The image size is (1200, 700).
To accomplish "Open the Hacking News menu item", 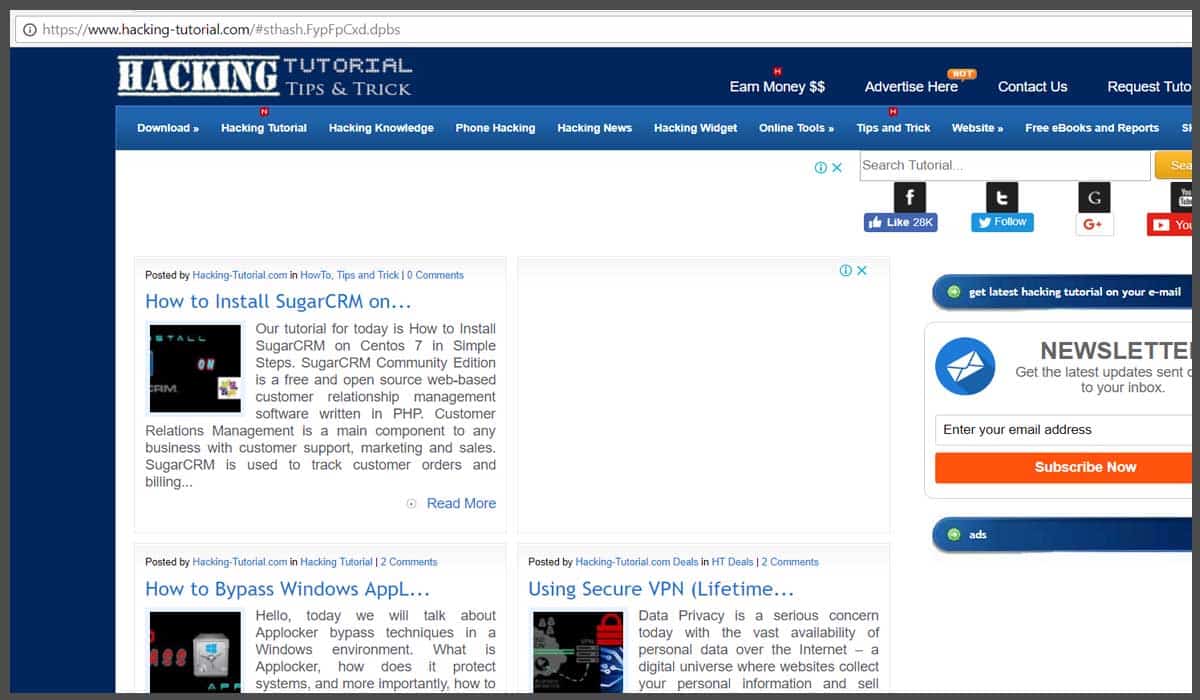I will coord(594,128).
